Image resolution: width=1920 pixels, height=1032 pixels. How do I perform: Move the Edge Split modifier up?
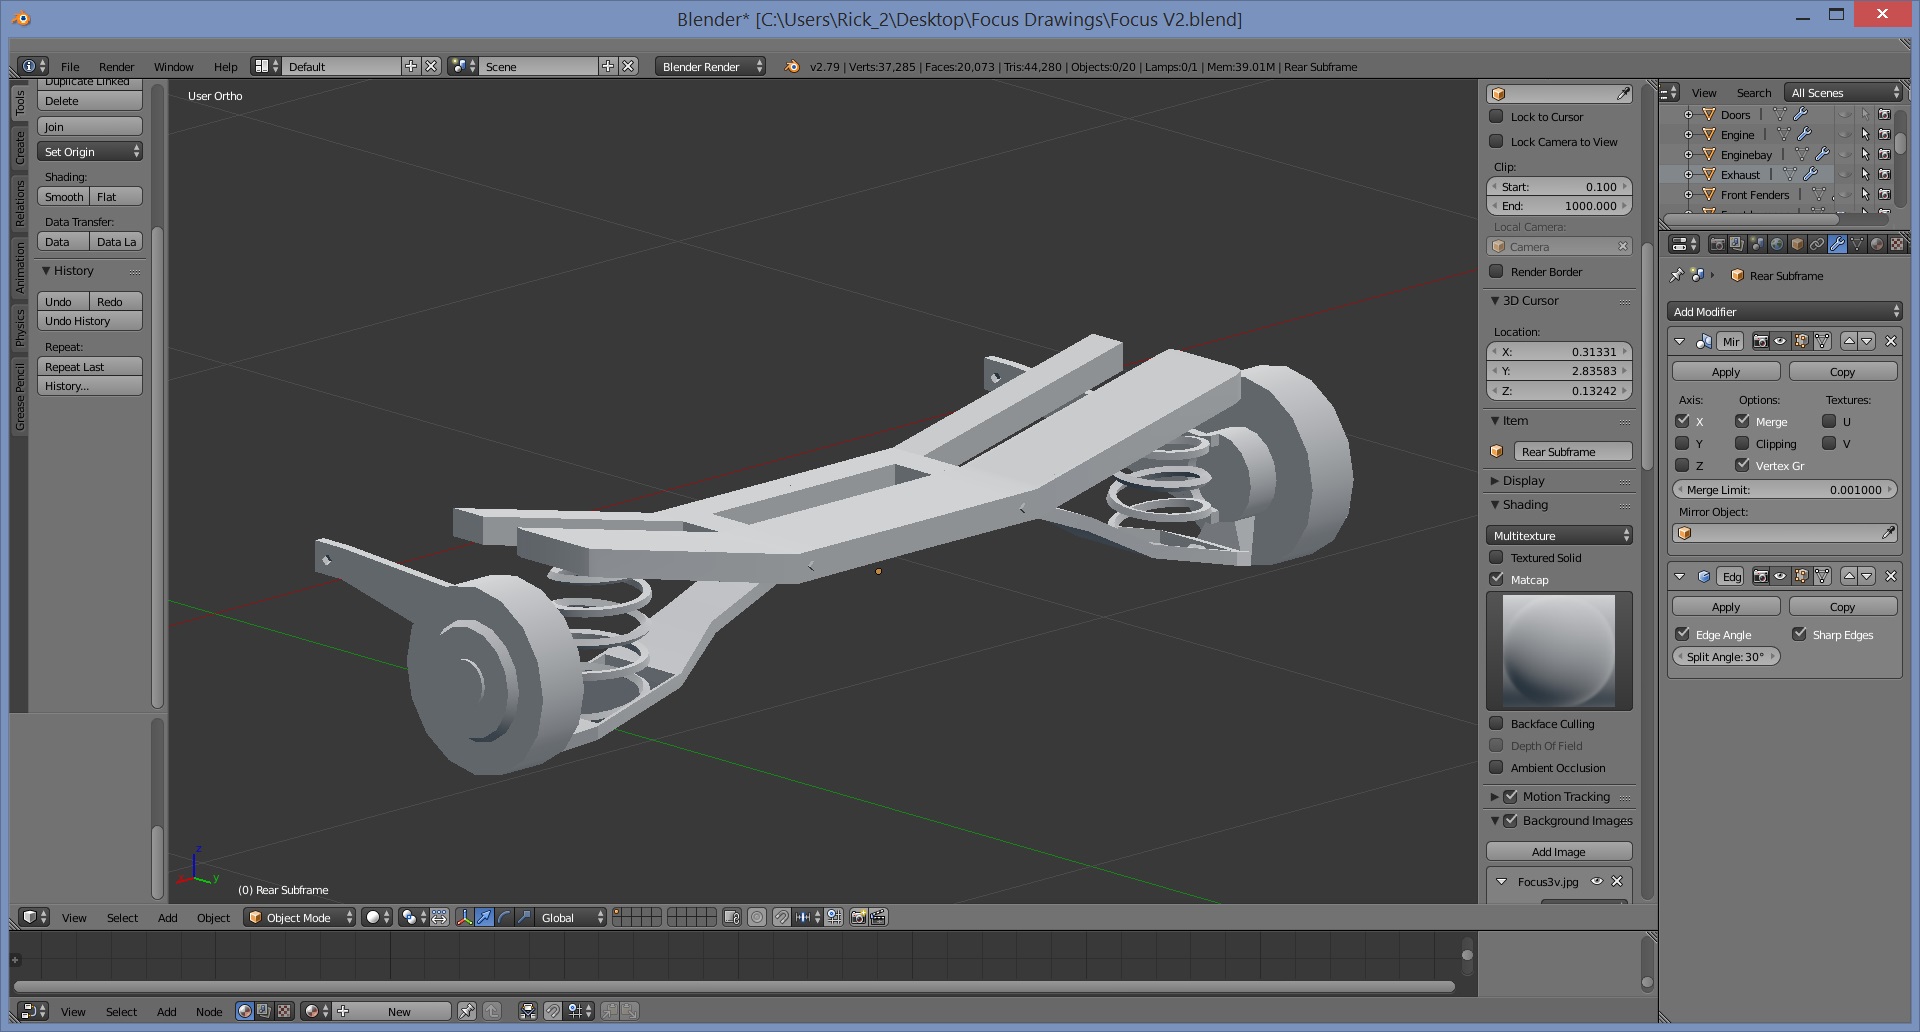tap(1849, 576)
